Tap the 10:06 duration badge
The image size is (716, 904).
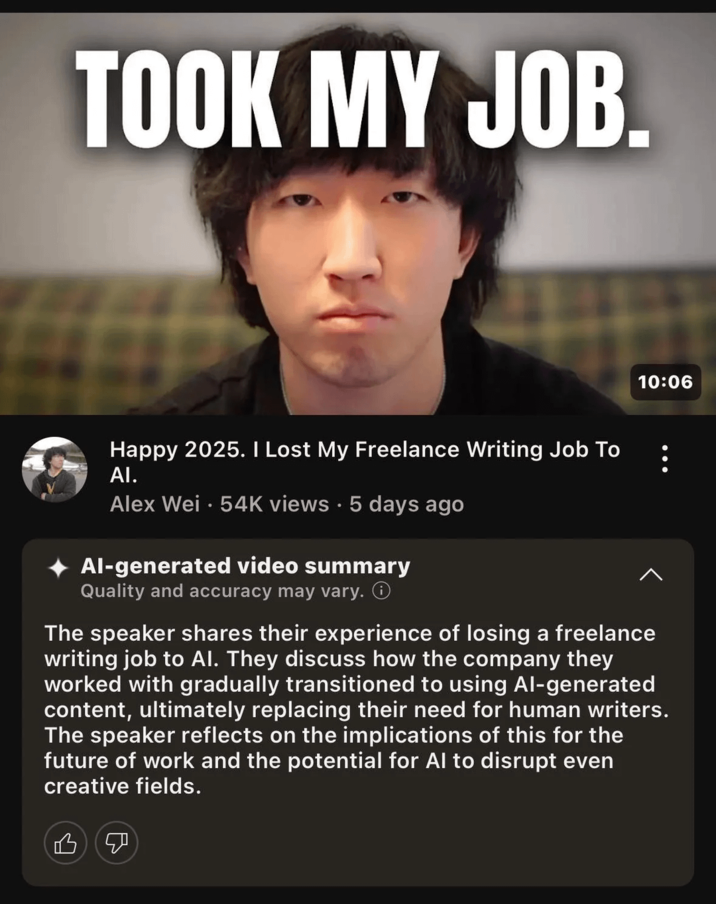[665, 382]
